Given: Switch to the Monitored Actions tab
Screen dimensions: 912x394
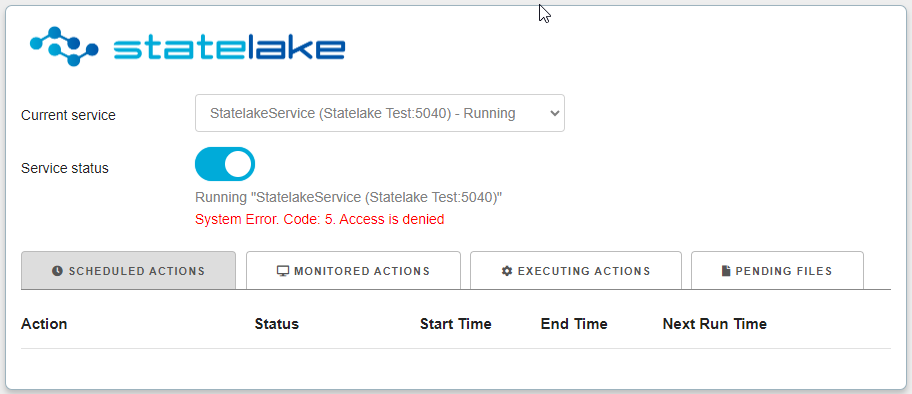Looking at the screenshot, I should 353,271.
